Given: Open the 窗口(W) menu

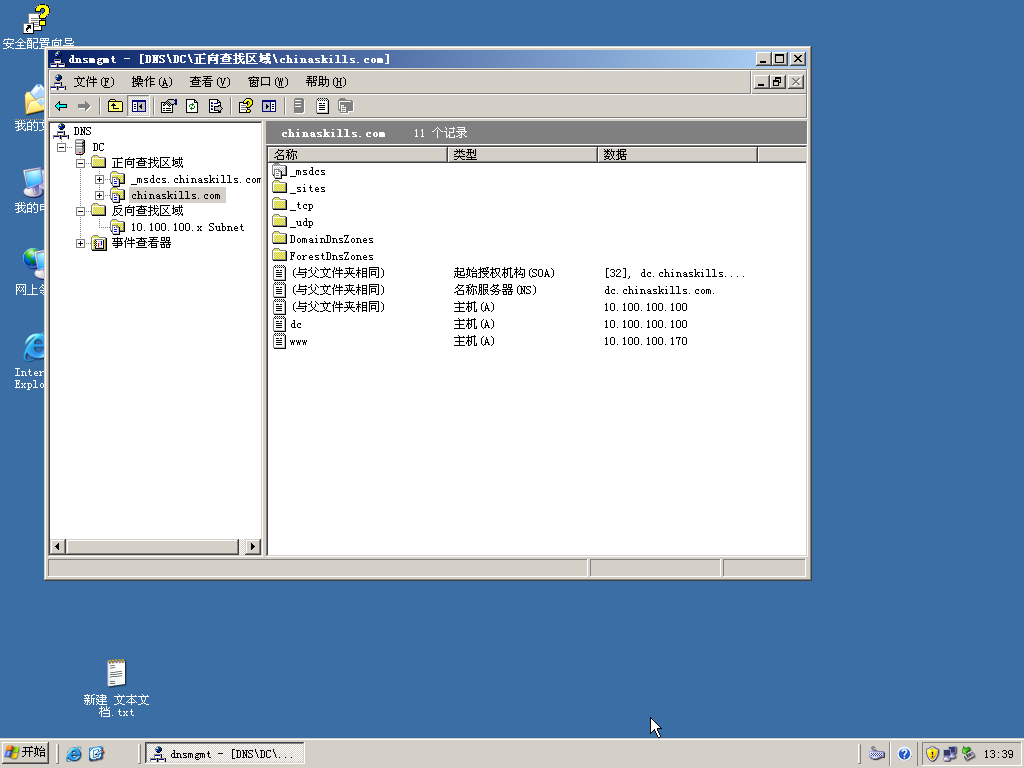Looking at the screenshot, I should tap(268, 82).
